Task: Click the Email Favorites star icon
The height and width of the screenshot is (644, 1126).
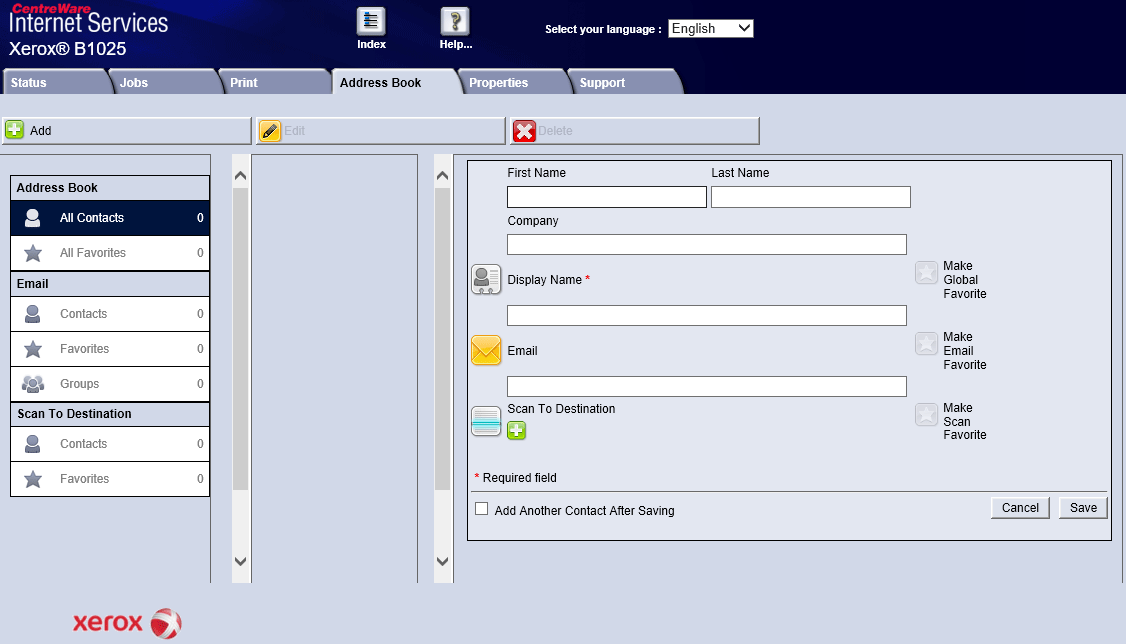Action: pos(32,349)
